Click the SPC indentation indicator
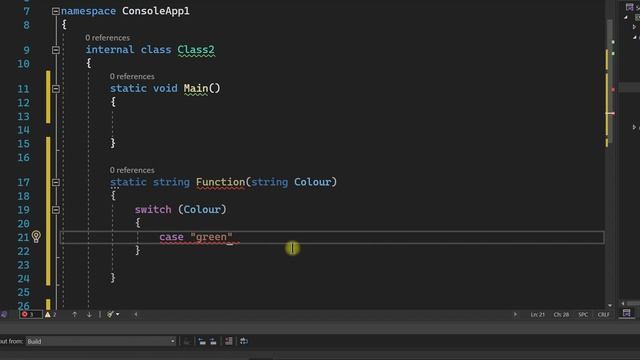640x360 pixels. coord(583,314)
